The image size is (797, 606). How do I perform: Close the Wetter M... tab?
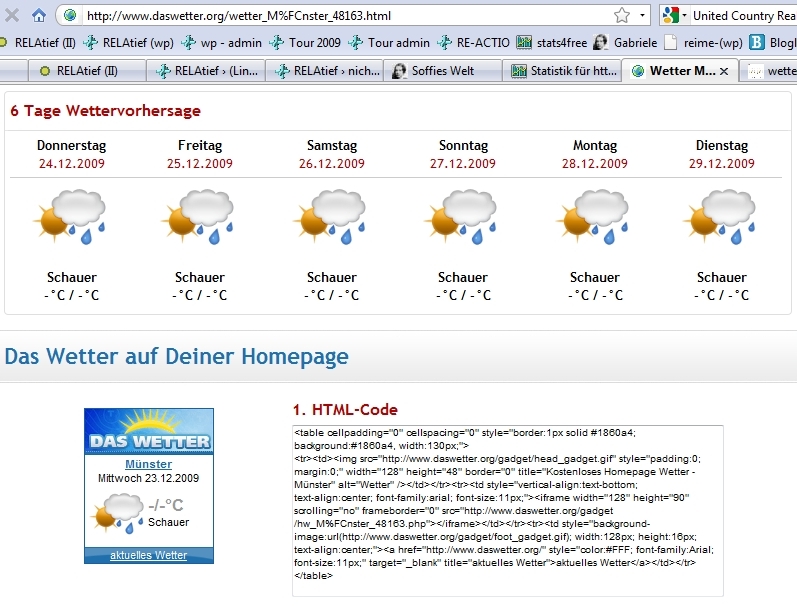pyautogui.click(x=724, y=72)
